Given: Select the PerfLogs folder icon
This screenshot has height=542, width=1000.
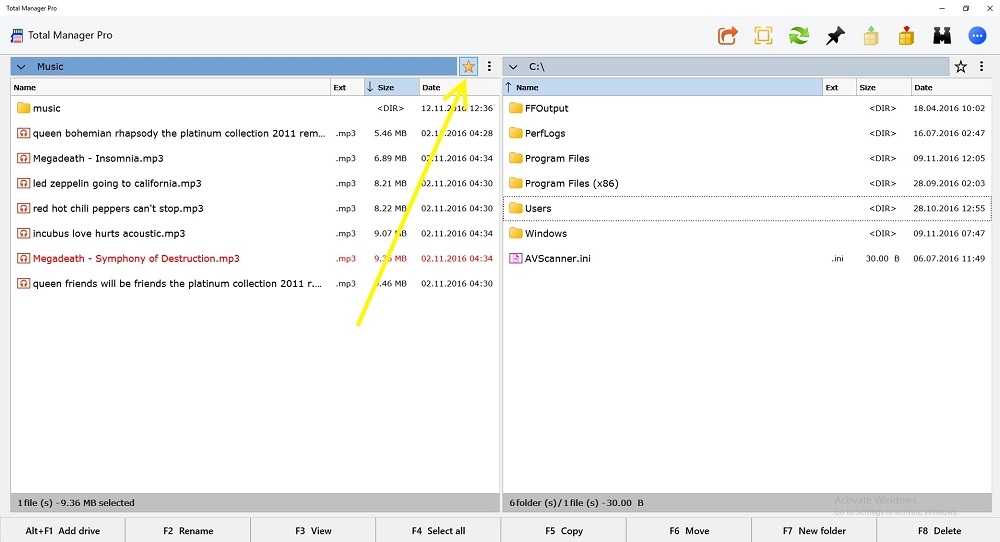Looking at the screenshot, I should pyautogui.click(x=516, y=133).
